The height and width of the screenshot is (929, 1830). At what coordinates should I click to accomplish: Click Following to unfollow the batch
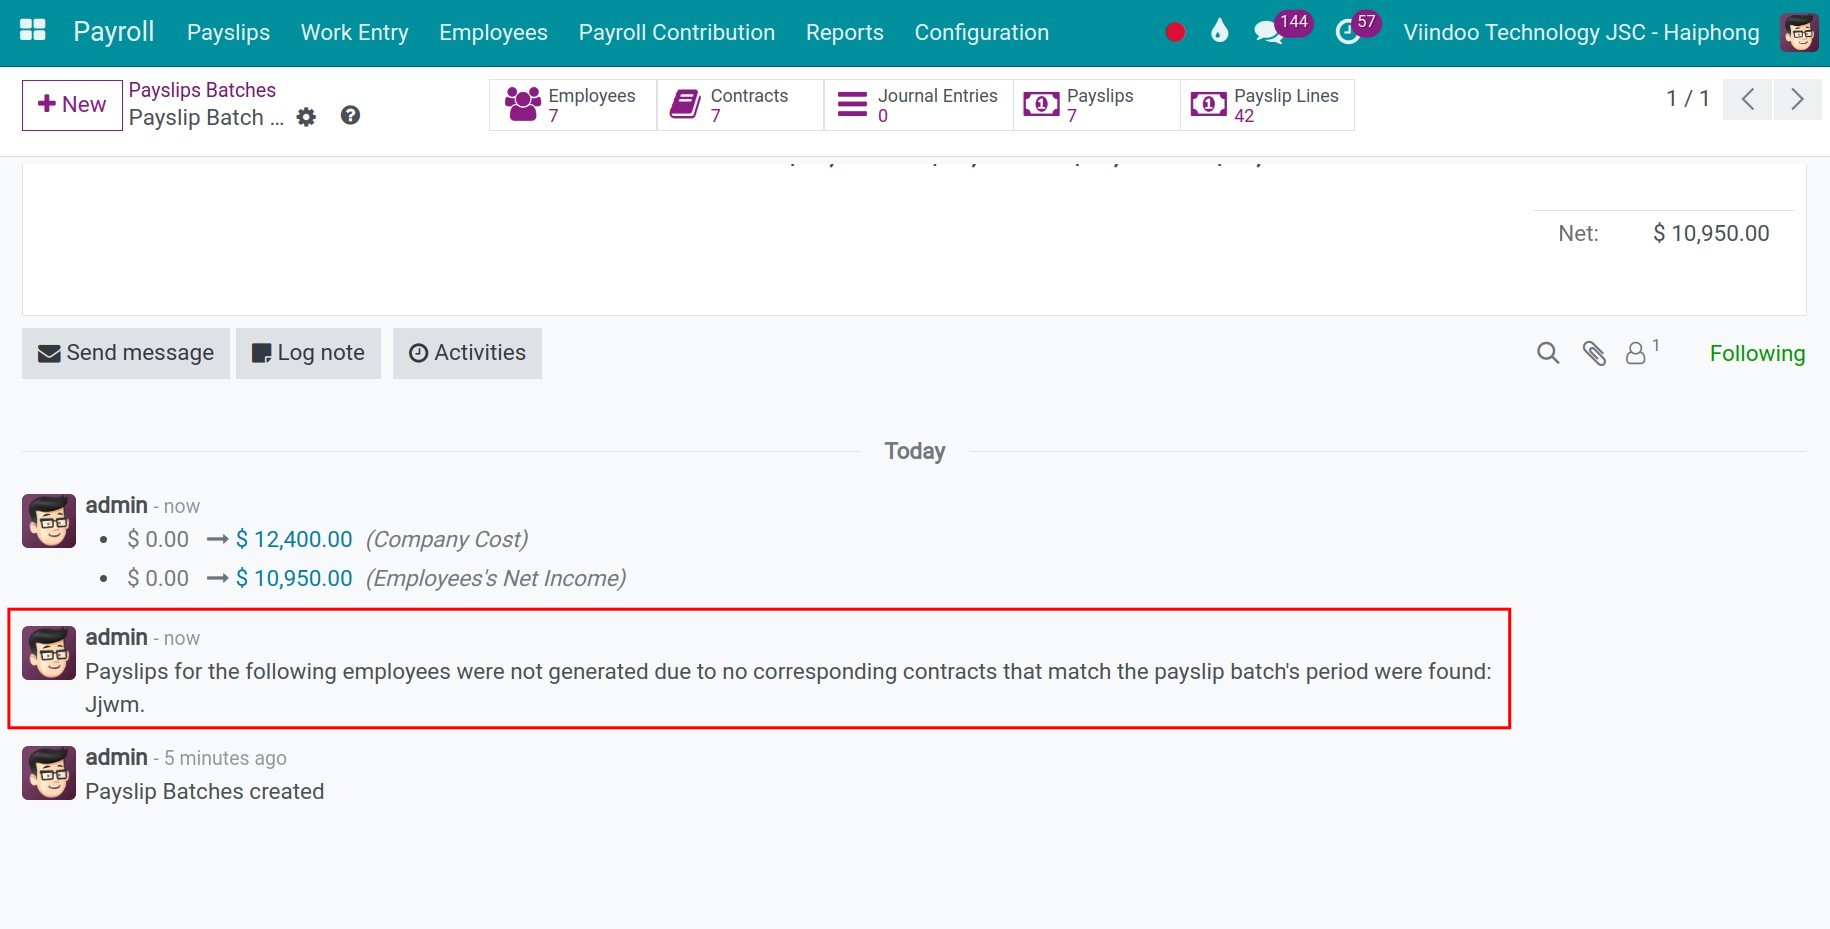point(1757,353)
